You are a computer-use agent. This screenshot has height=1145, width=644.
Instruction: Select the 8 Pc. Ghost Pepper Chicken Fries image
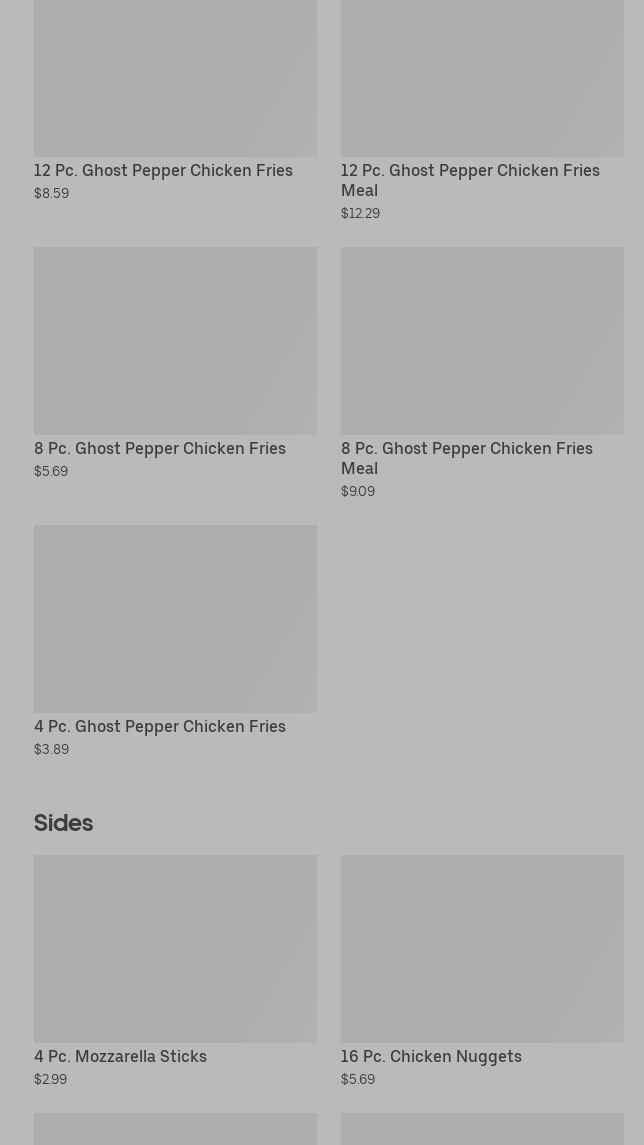[x=175, y=340]
